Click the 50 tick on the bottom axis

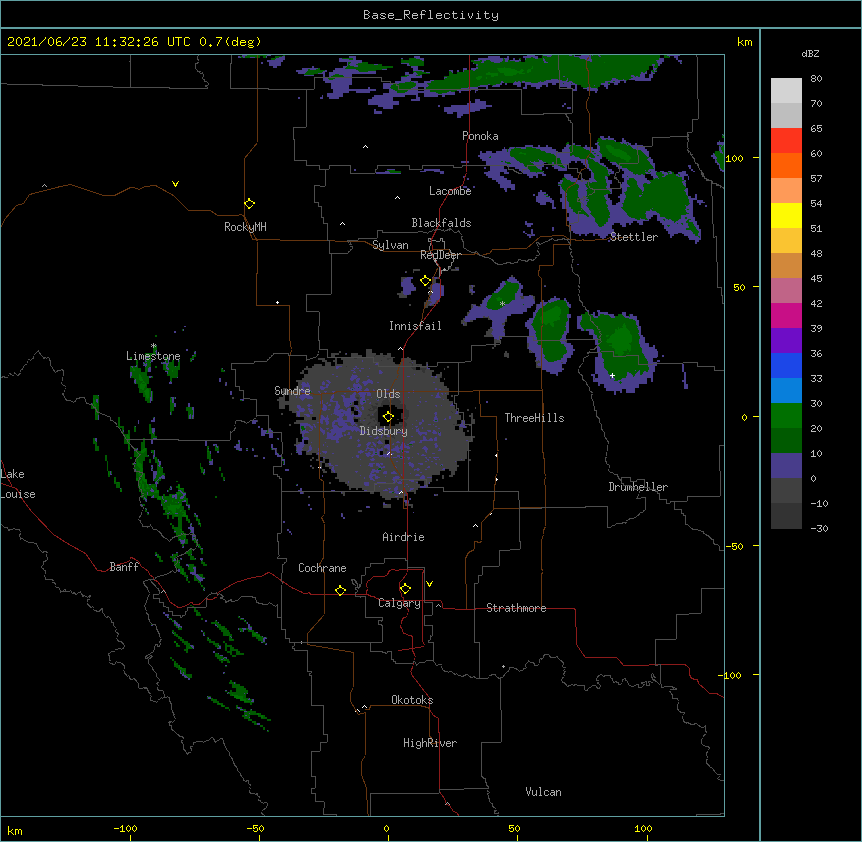pos(514,829)
